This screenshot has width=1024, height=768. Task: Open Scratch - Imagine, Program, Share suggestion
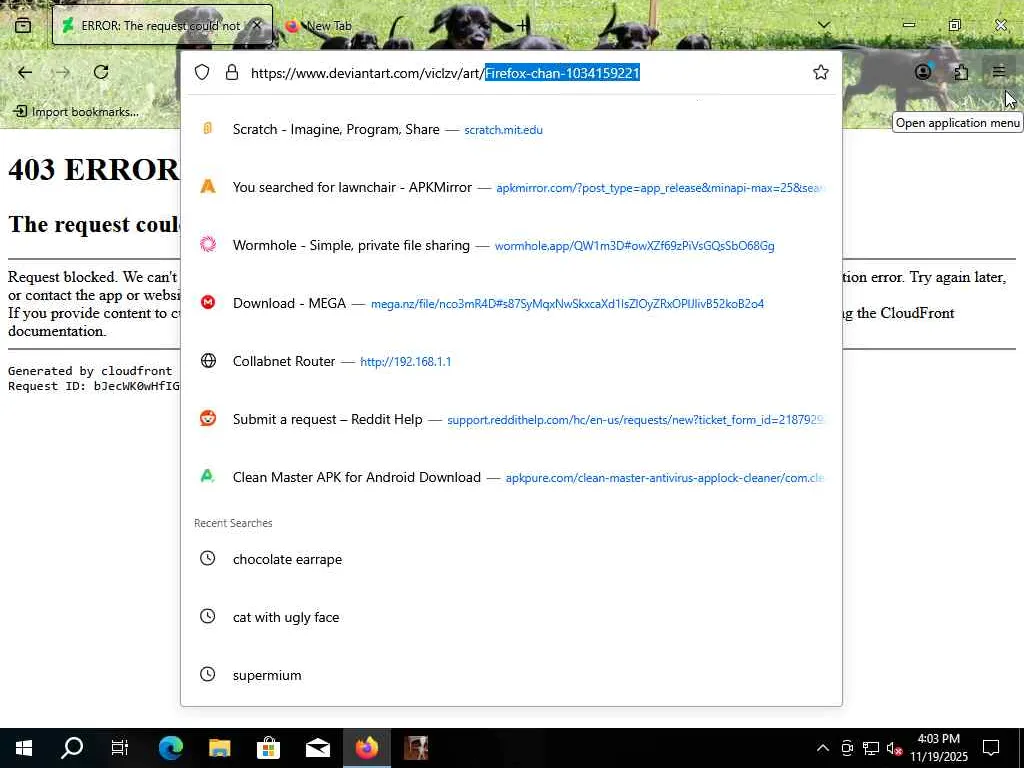tap(511, 129)
